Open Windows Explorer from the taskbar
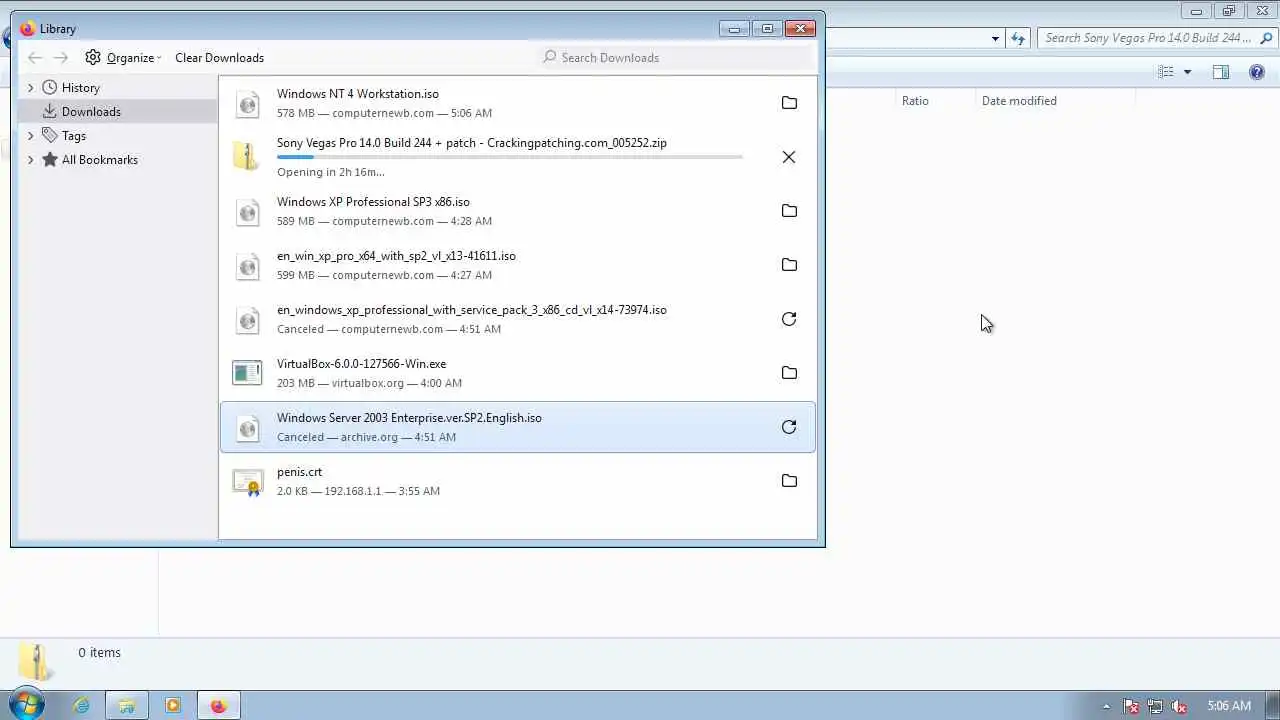 coord(127,705)
